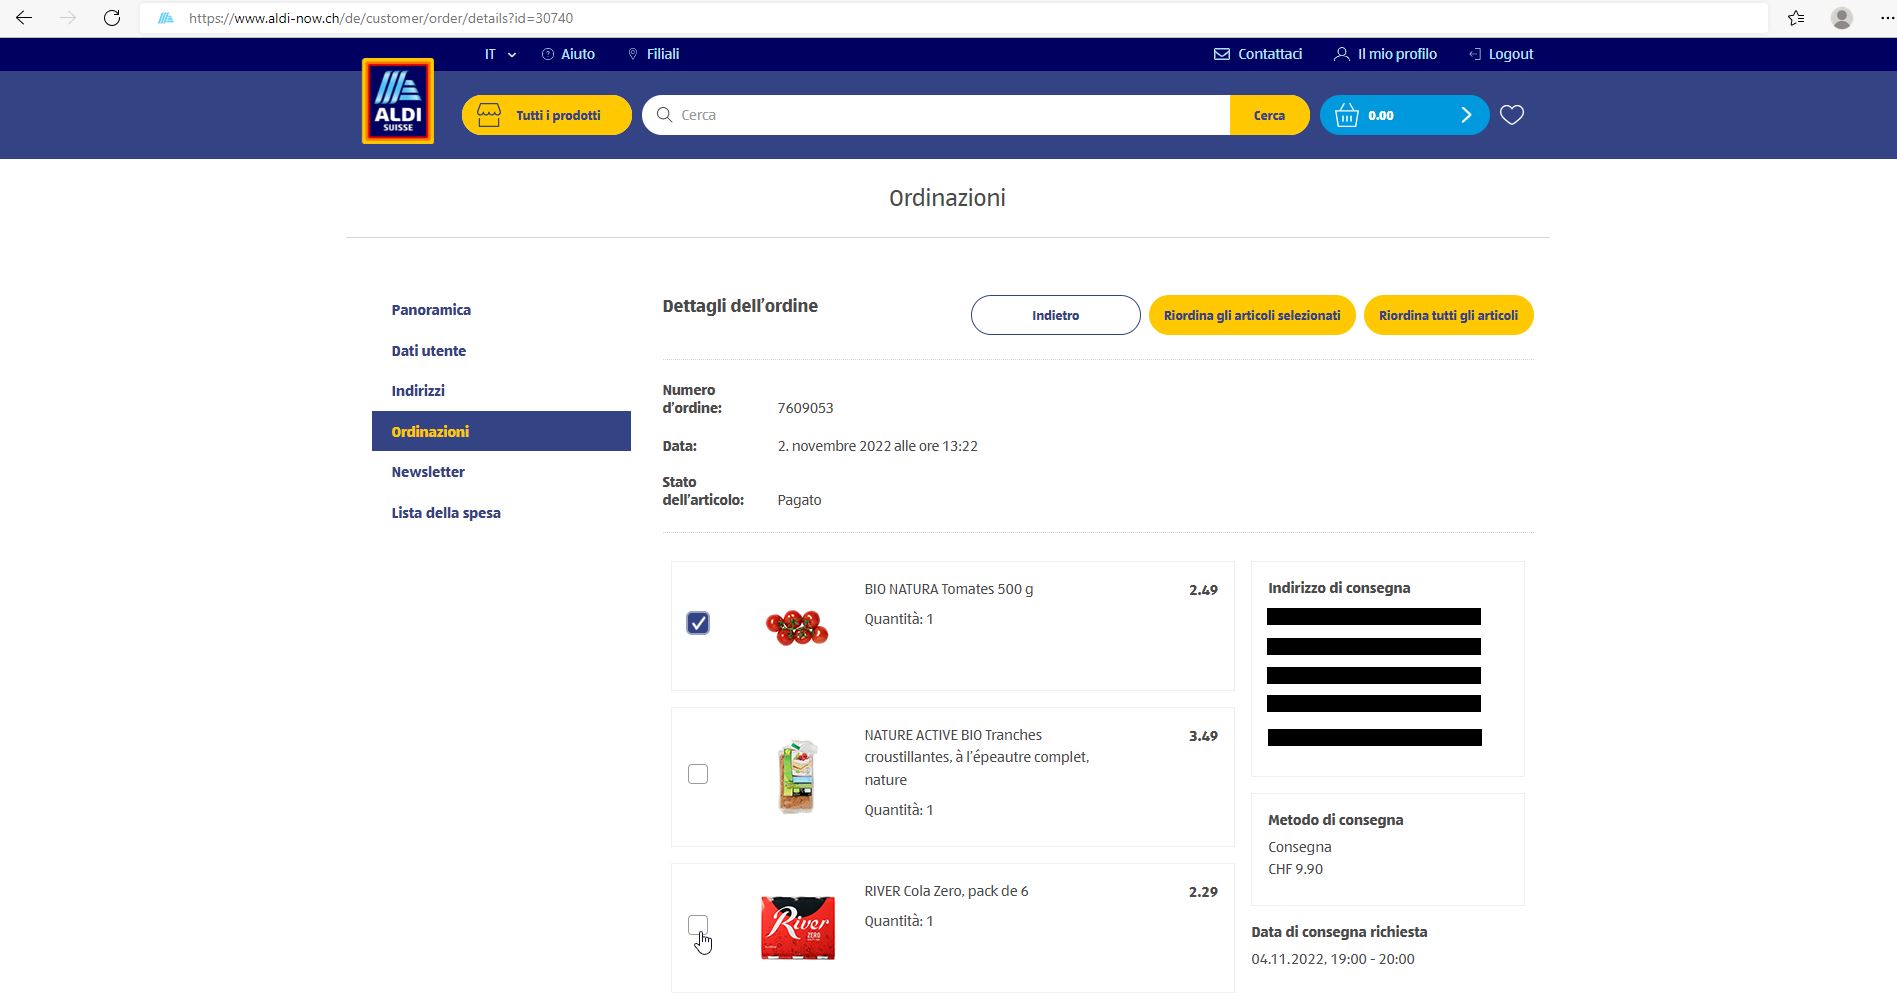Go to Il mio profilo
The image size is (1897, 1003).
[1386, 54]
